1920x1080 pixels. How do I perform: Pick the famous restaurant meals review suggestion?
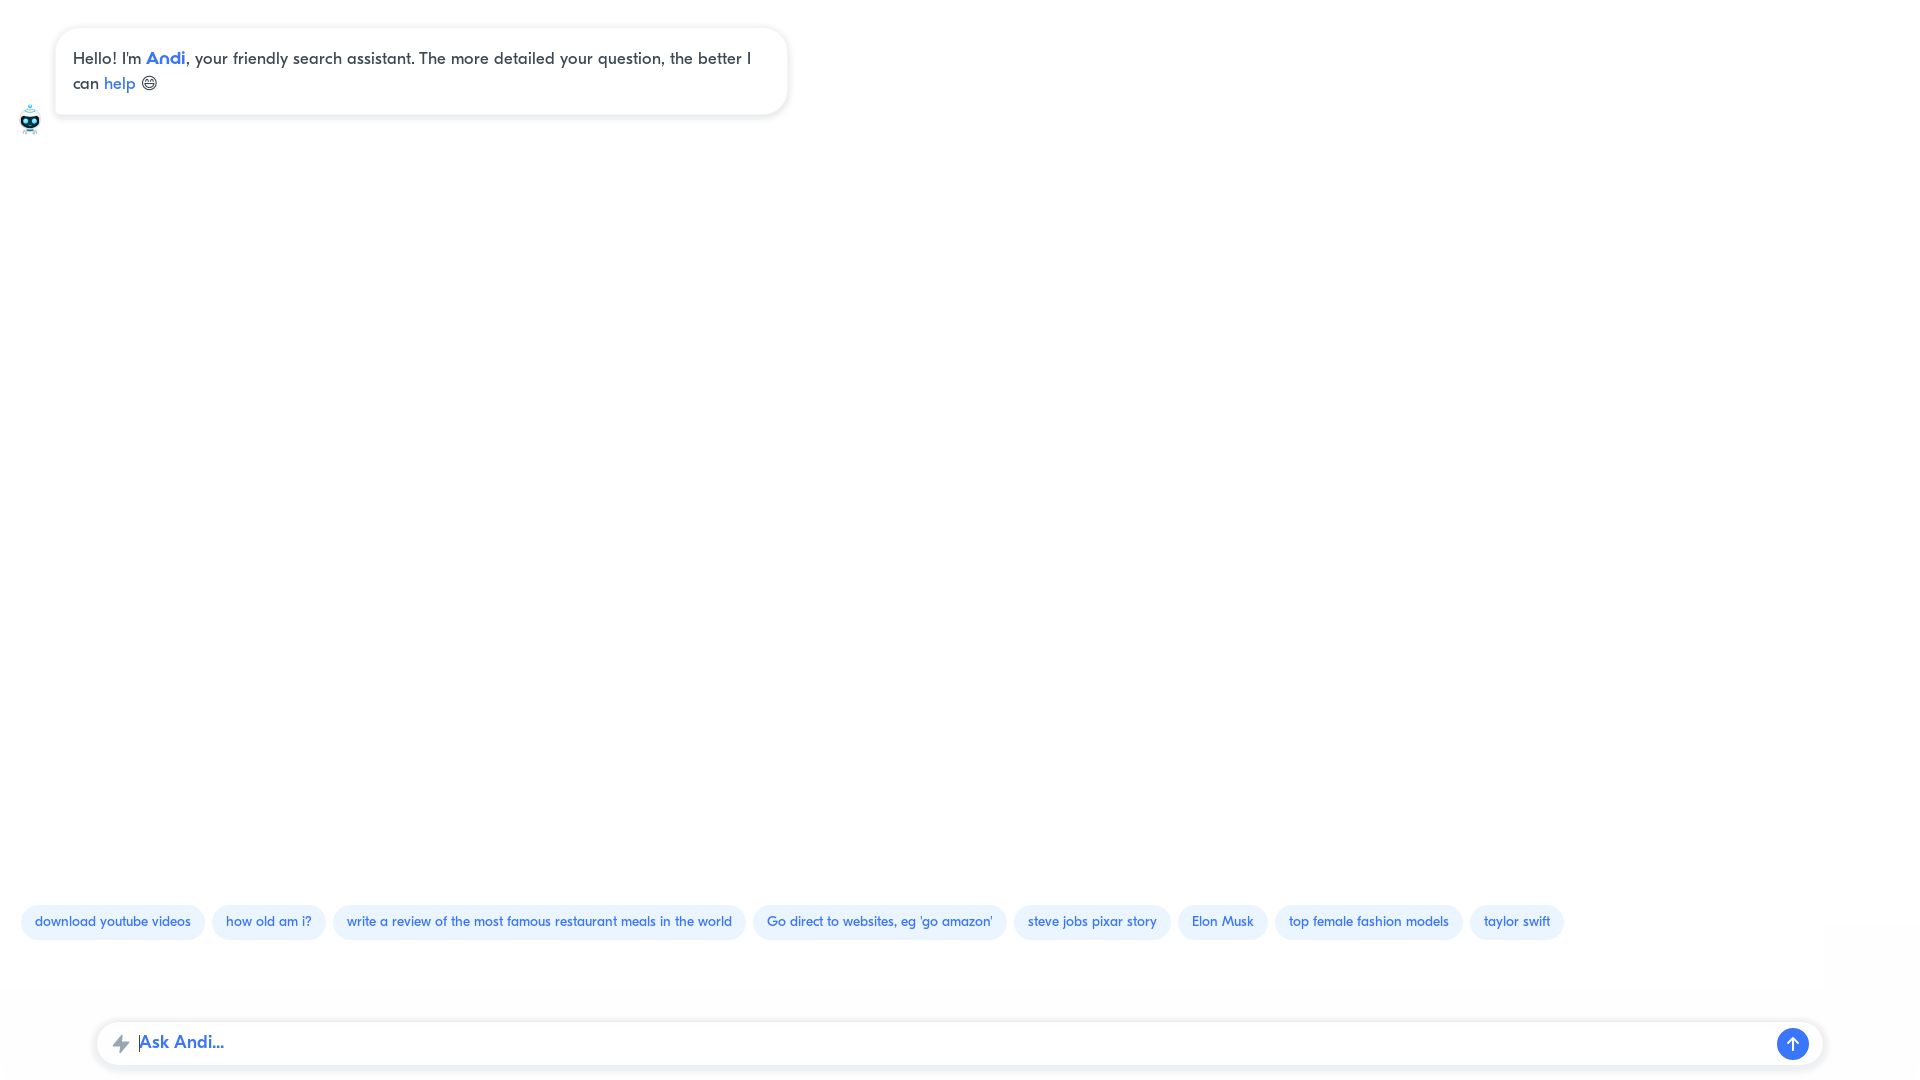[539, 922]
